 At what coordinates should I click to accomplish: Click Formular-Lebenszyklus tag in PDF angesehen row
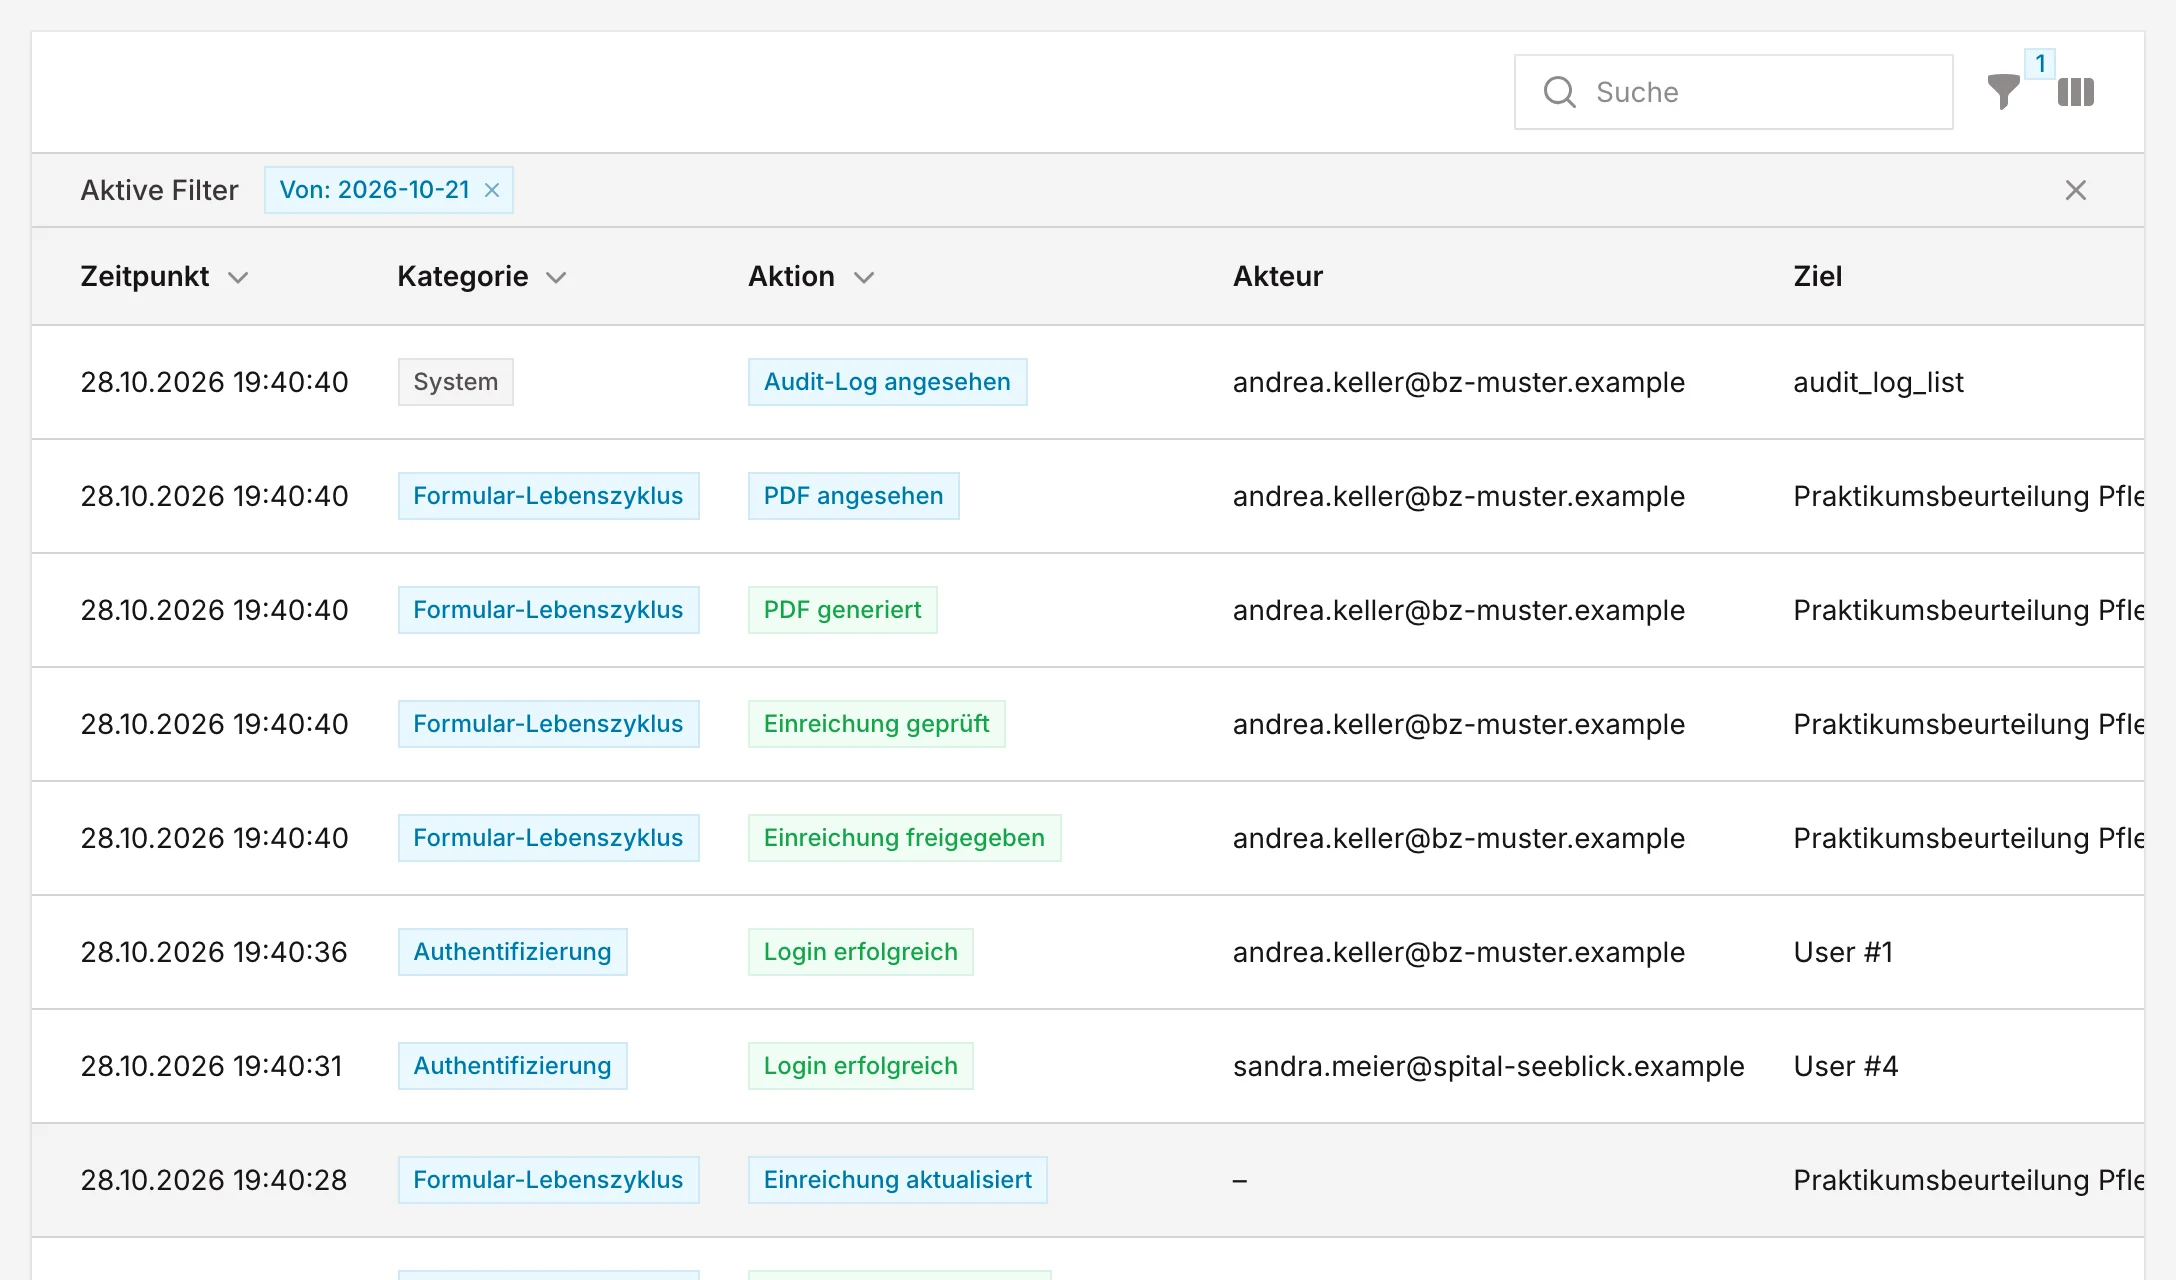coord(549,496)
